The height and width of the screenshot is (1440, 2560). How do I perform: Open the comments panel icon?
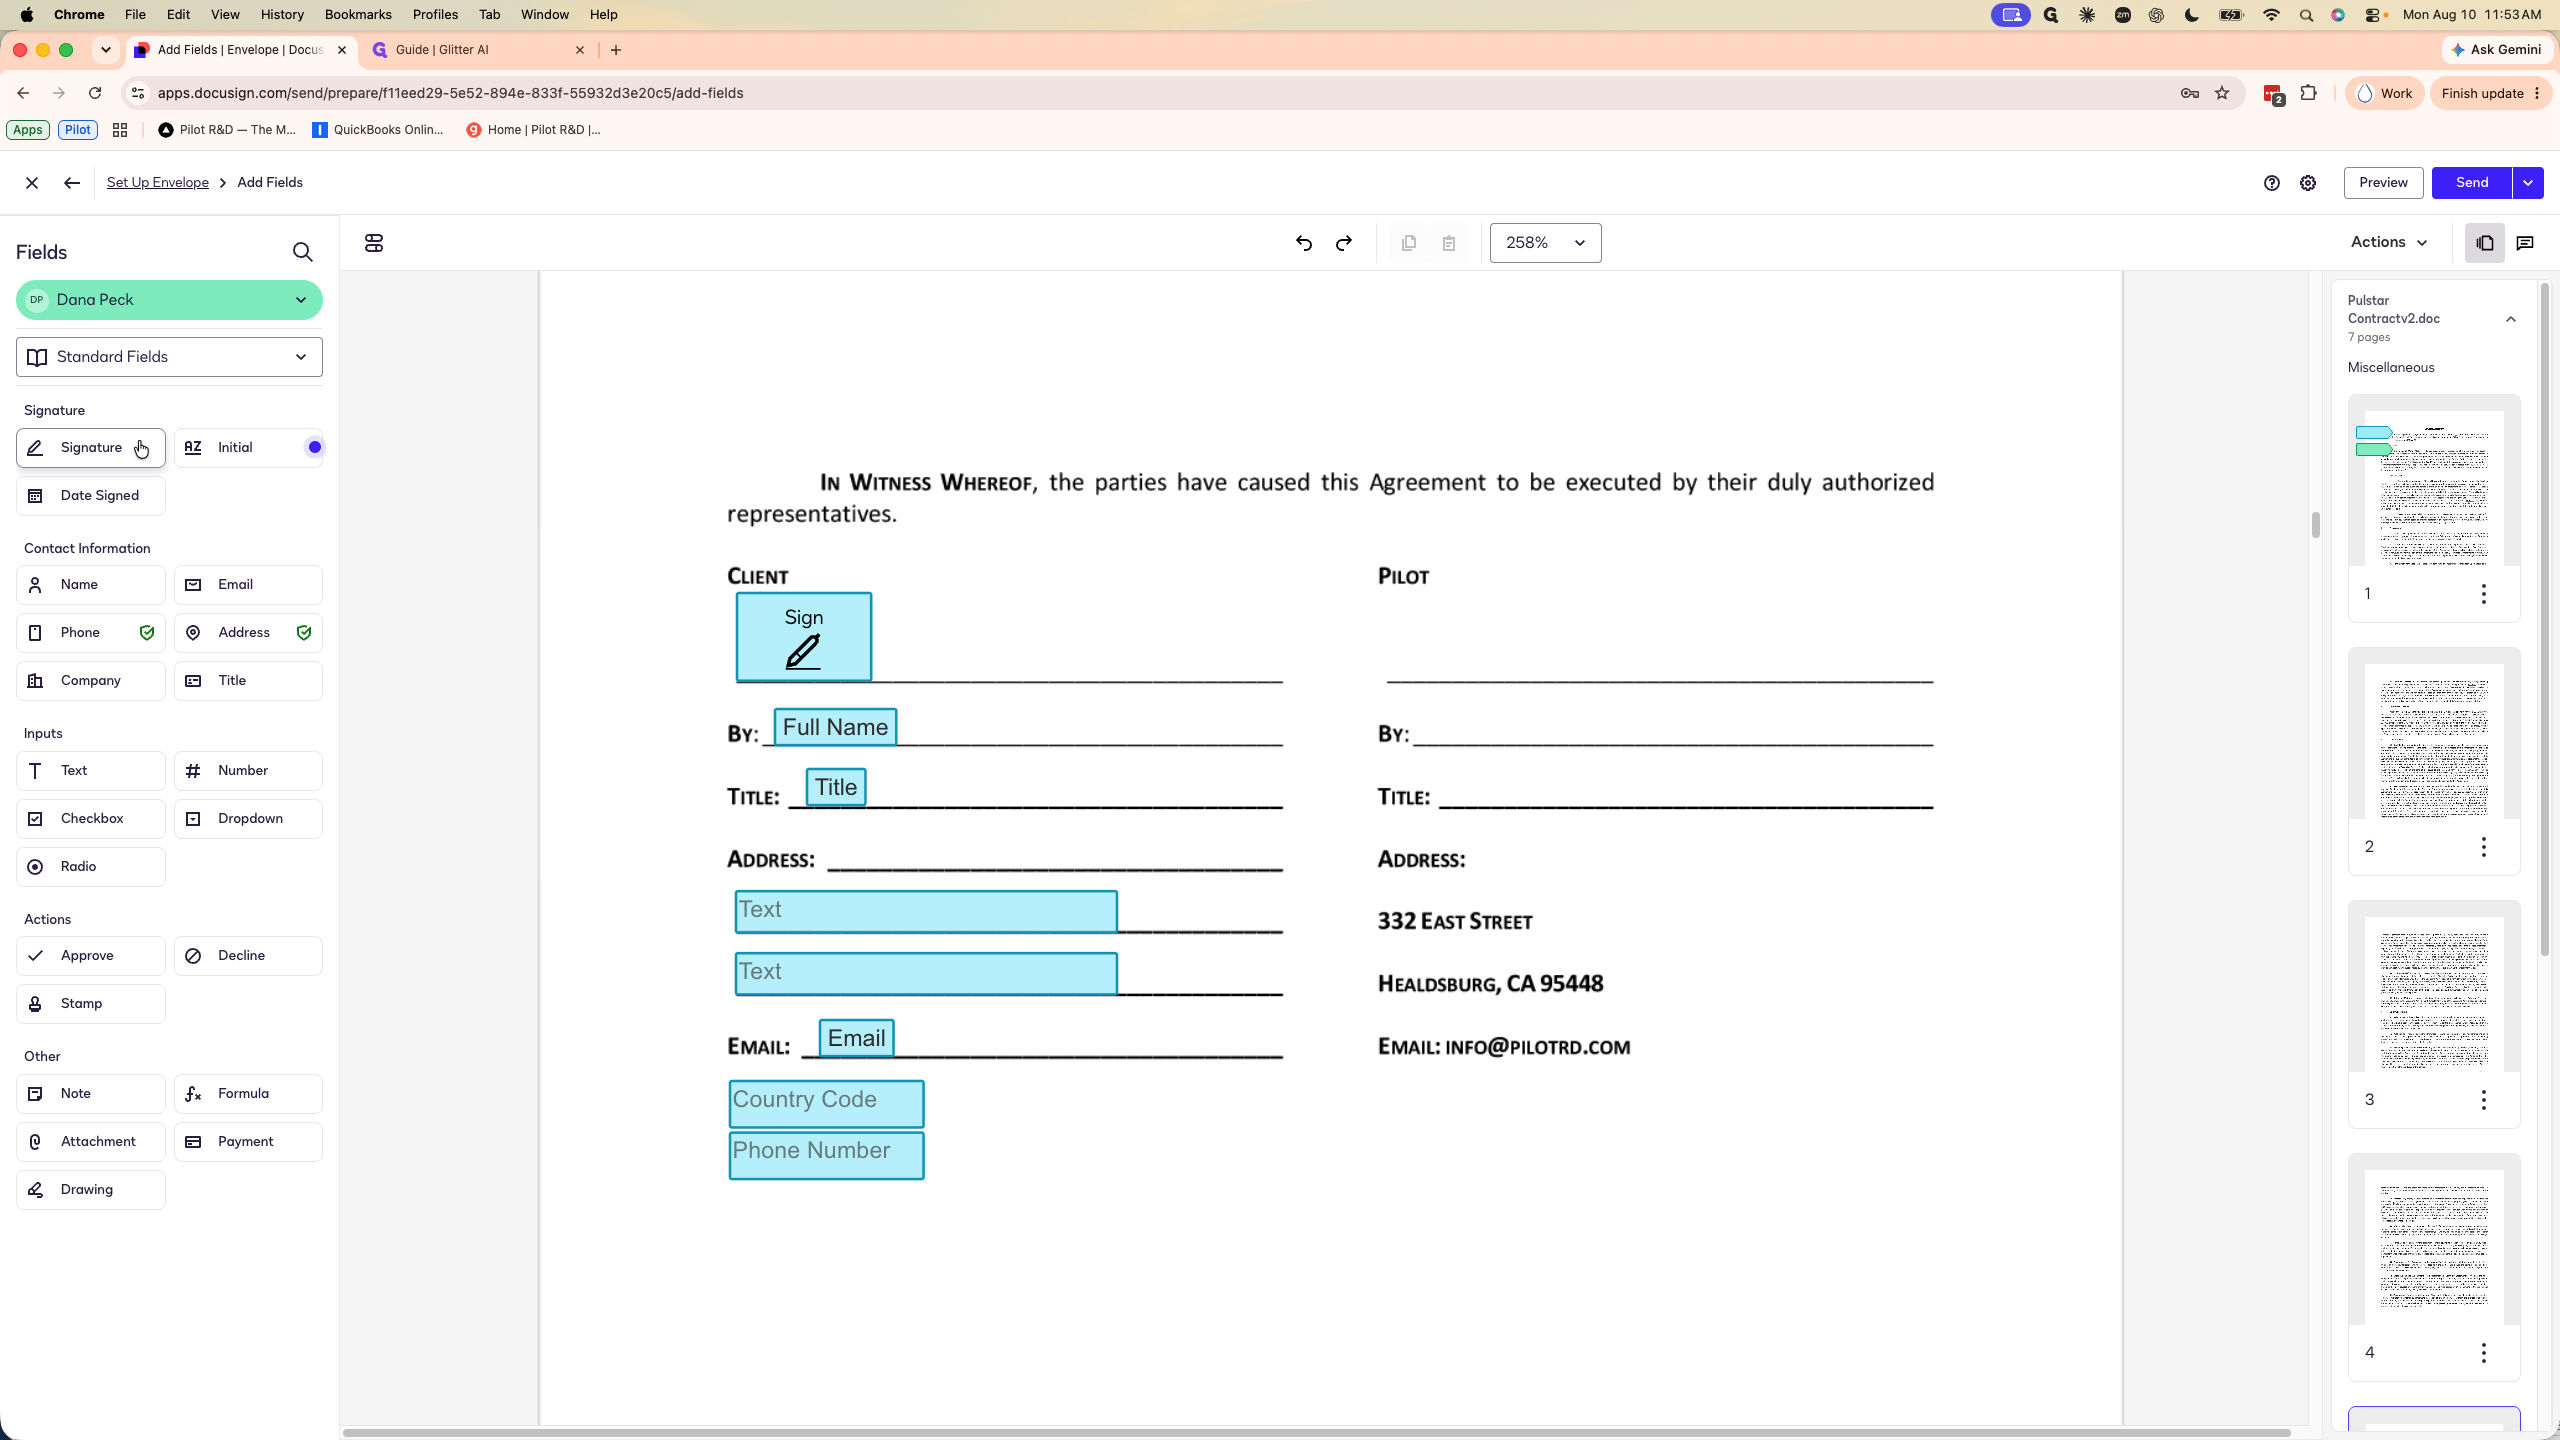2525,243
